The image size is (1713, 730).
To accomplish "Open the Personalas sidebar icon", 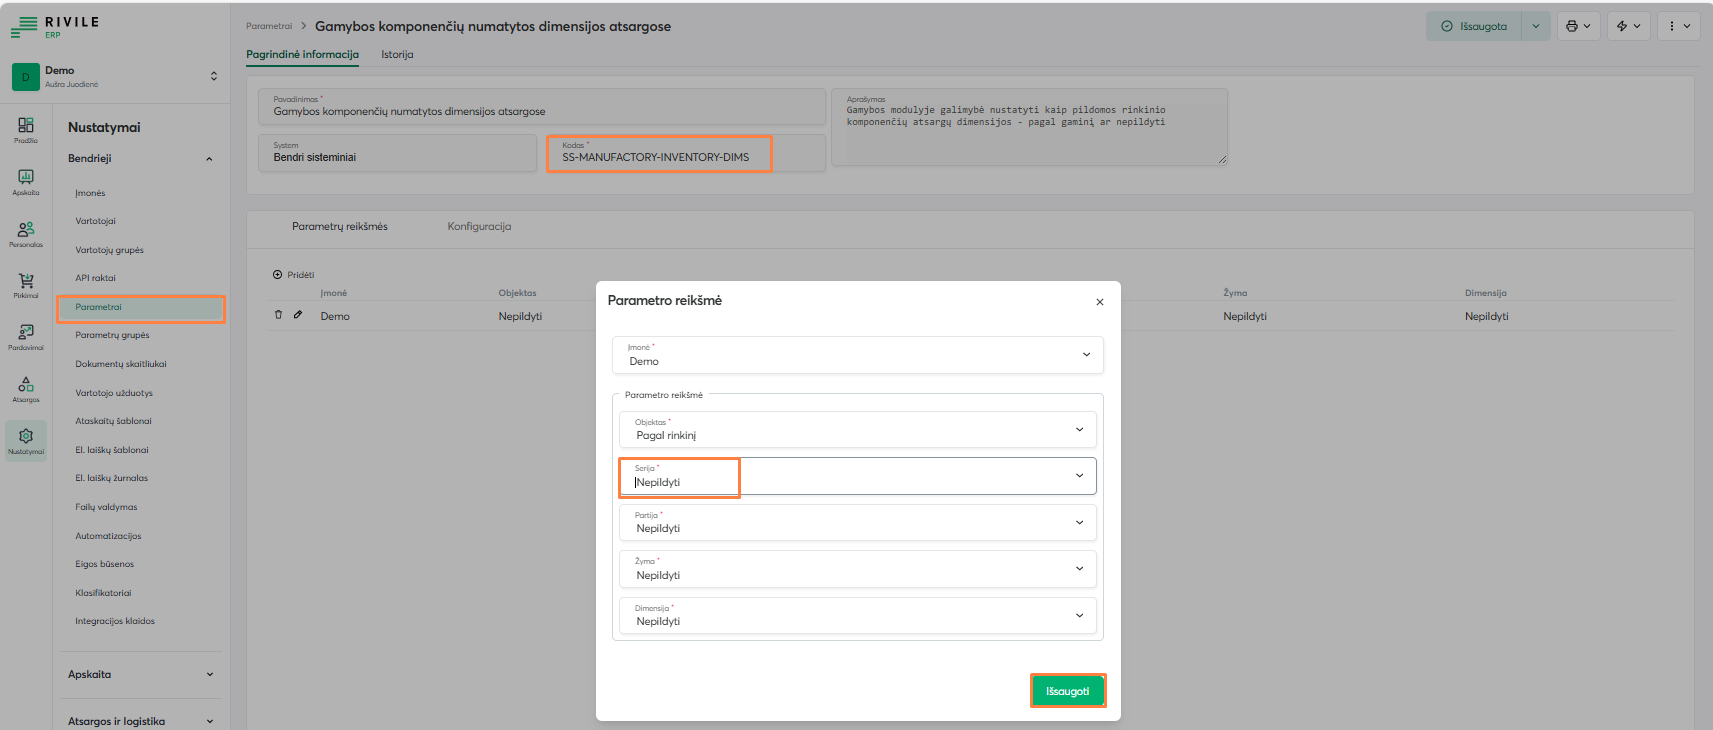I will pyautogui.click(x=26, y=232).
